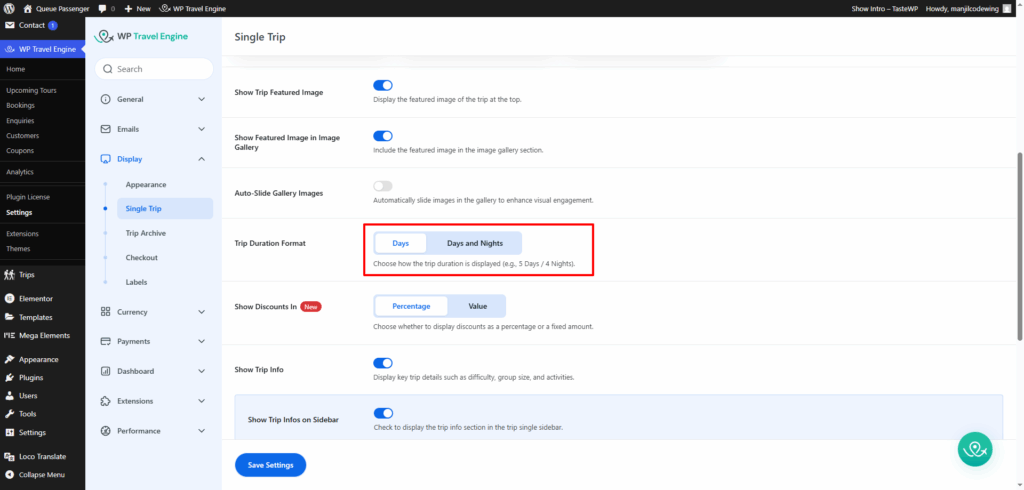Click the WordPress logo icon in admin bar
This screenshot has width=1024, height=490.
[9, 8]
